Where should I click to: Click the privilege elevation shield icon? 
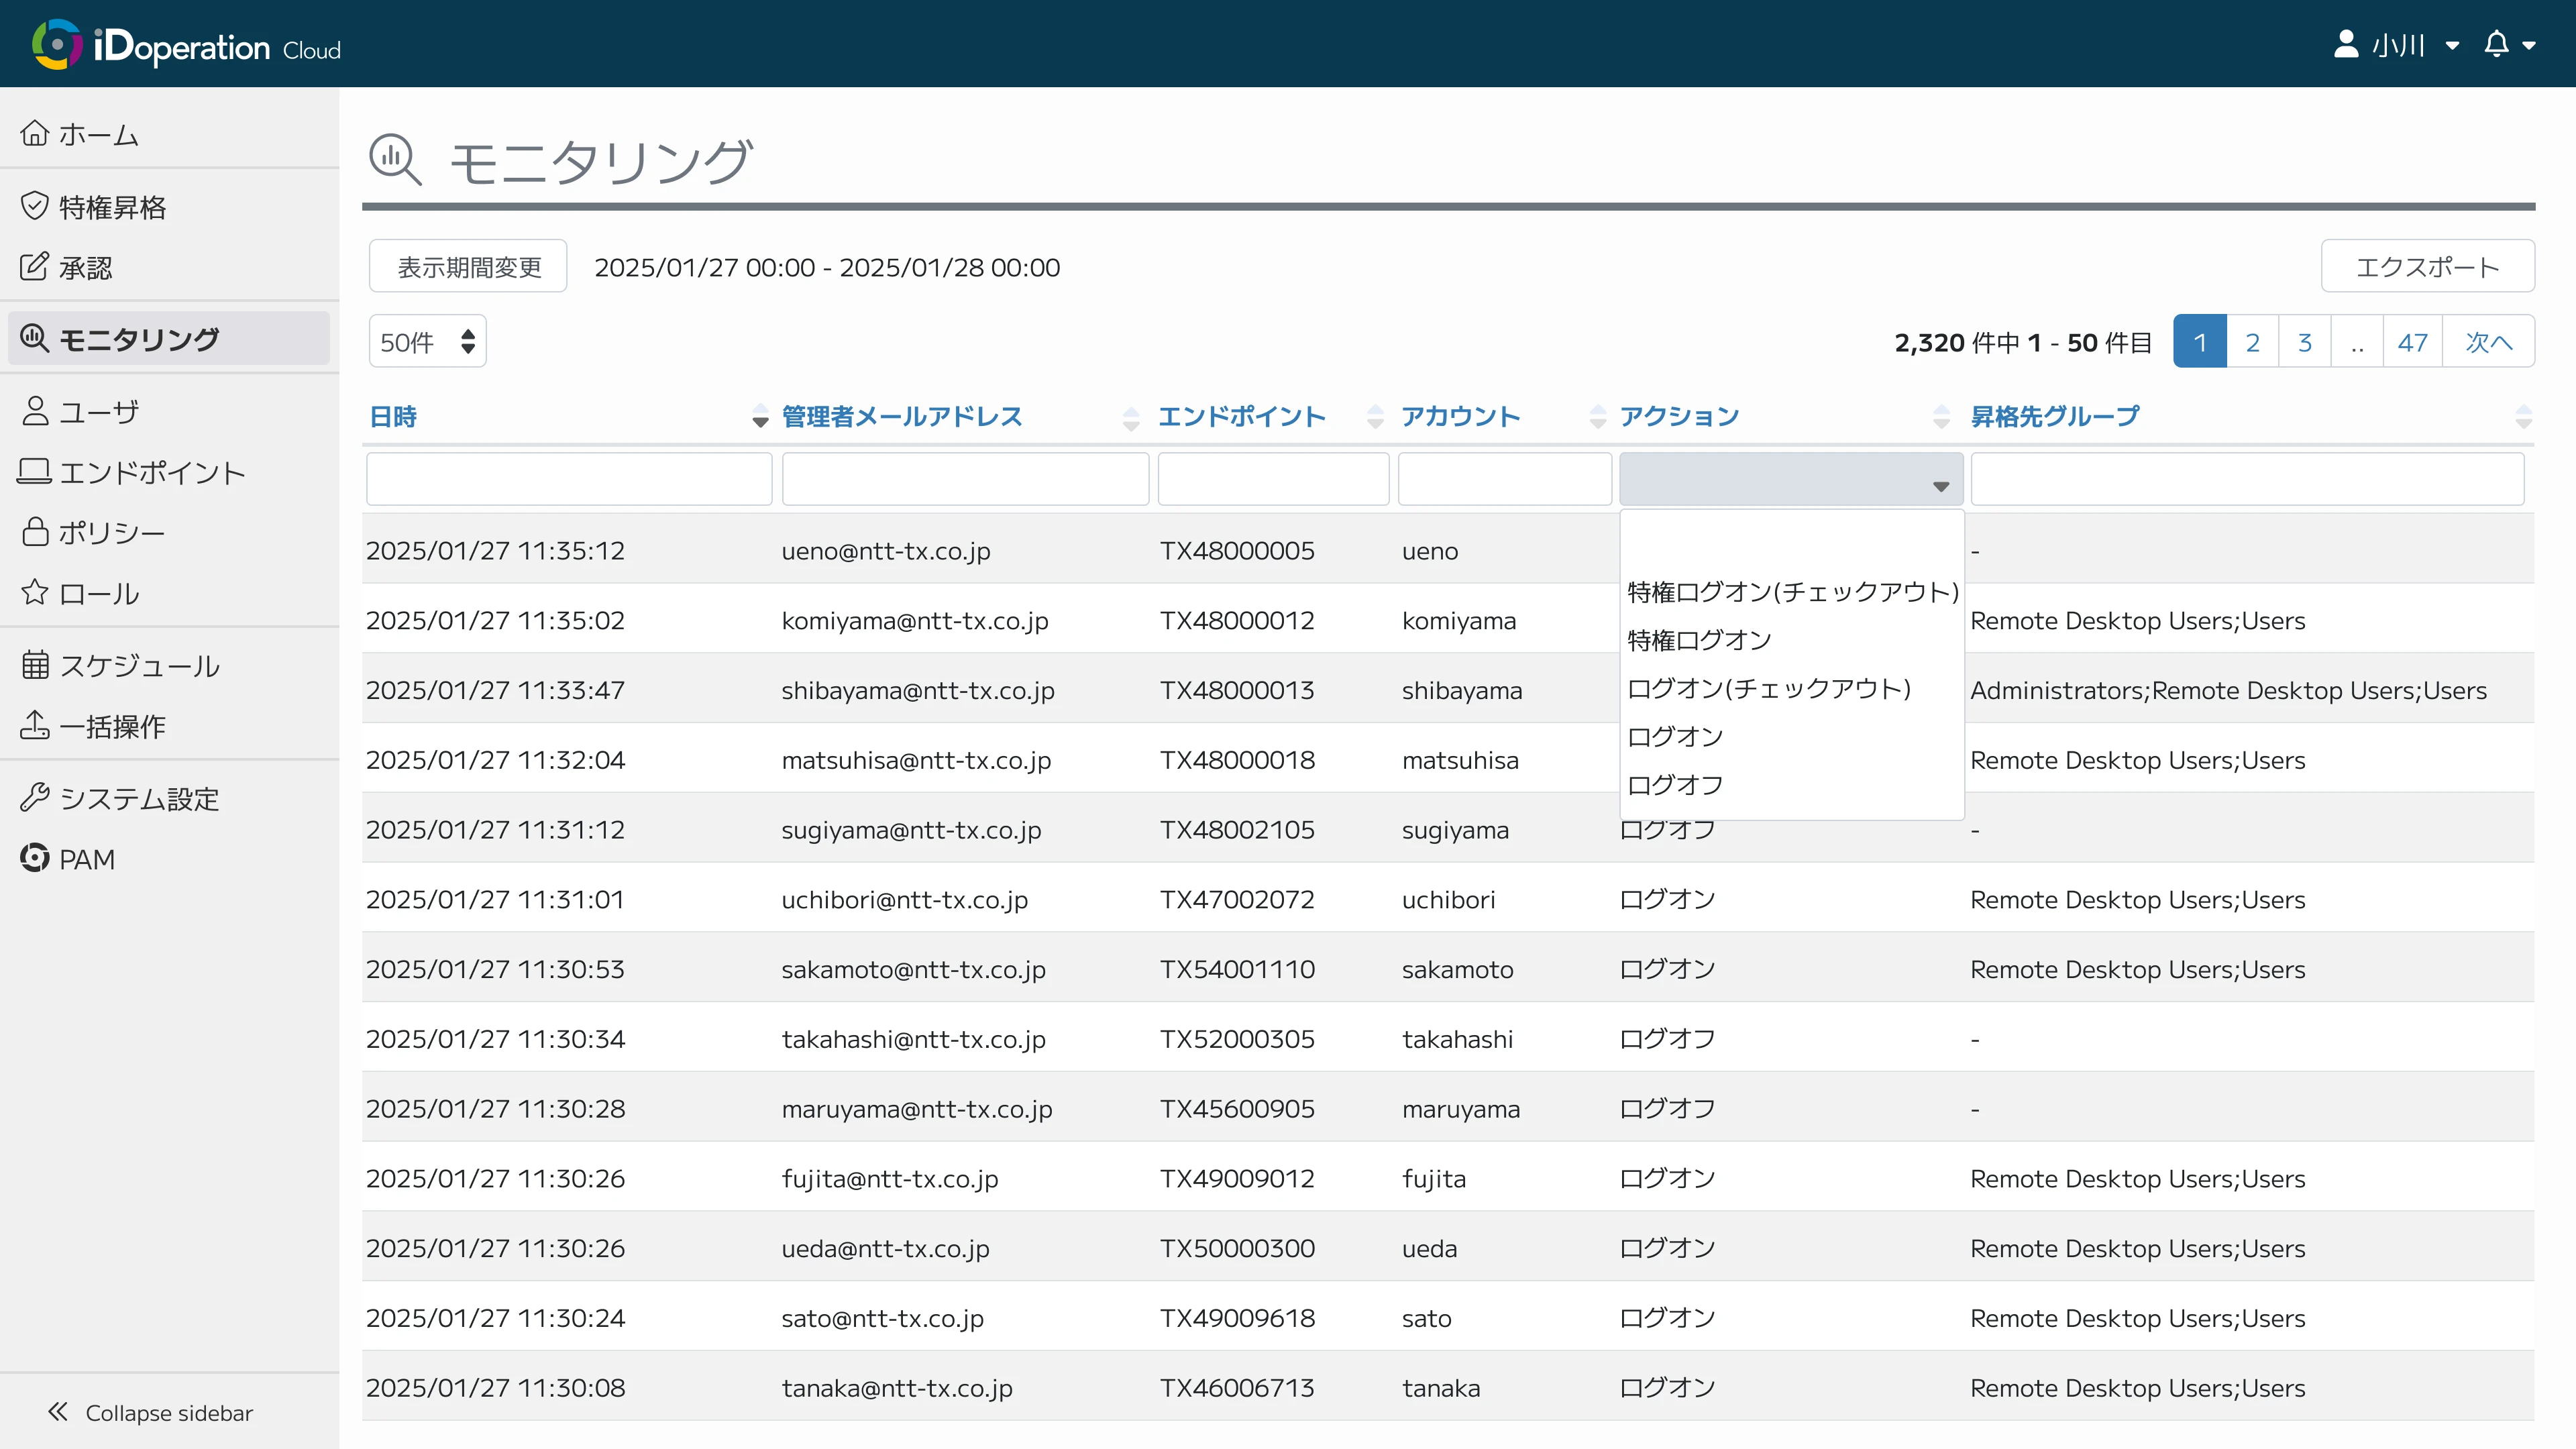point(35,206)
